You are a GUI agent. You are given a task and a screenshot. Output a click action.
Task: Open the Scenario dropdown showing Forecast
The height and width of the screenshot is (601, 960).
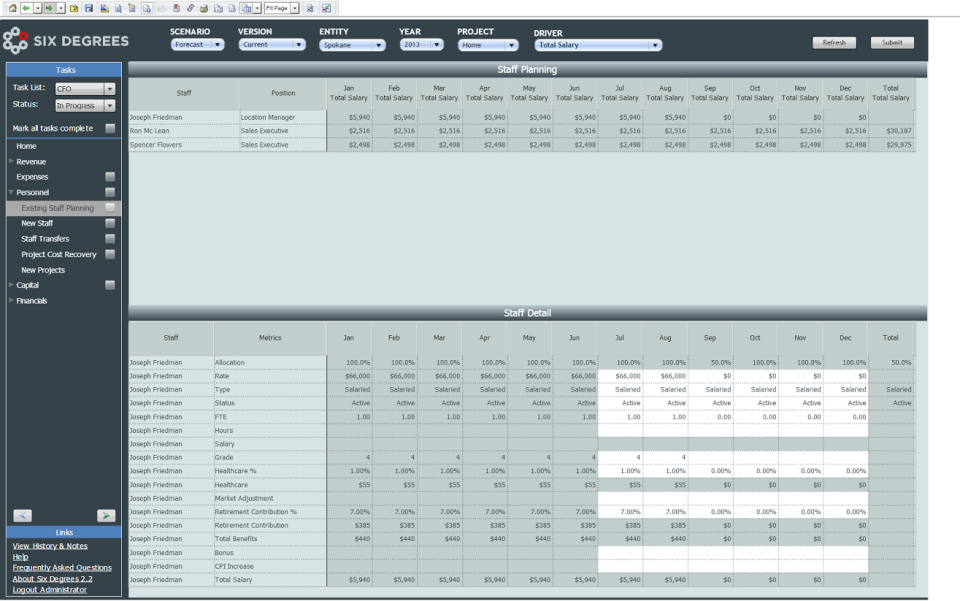point(197,45)
